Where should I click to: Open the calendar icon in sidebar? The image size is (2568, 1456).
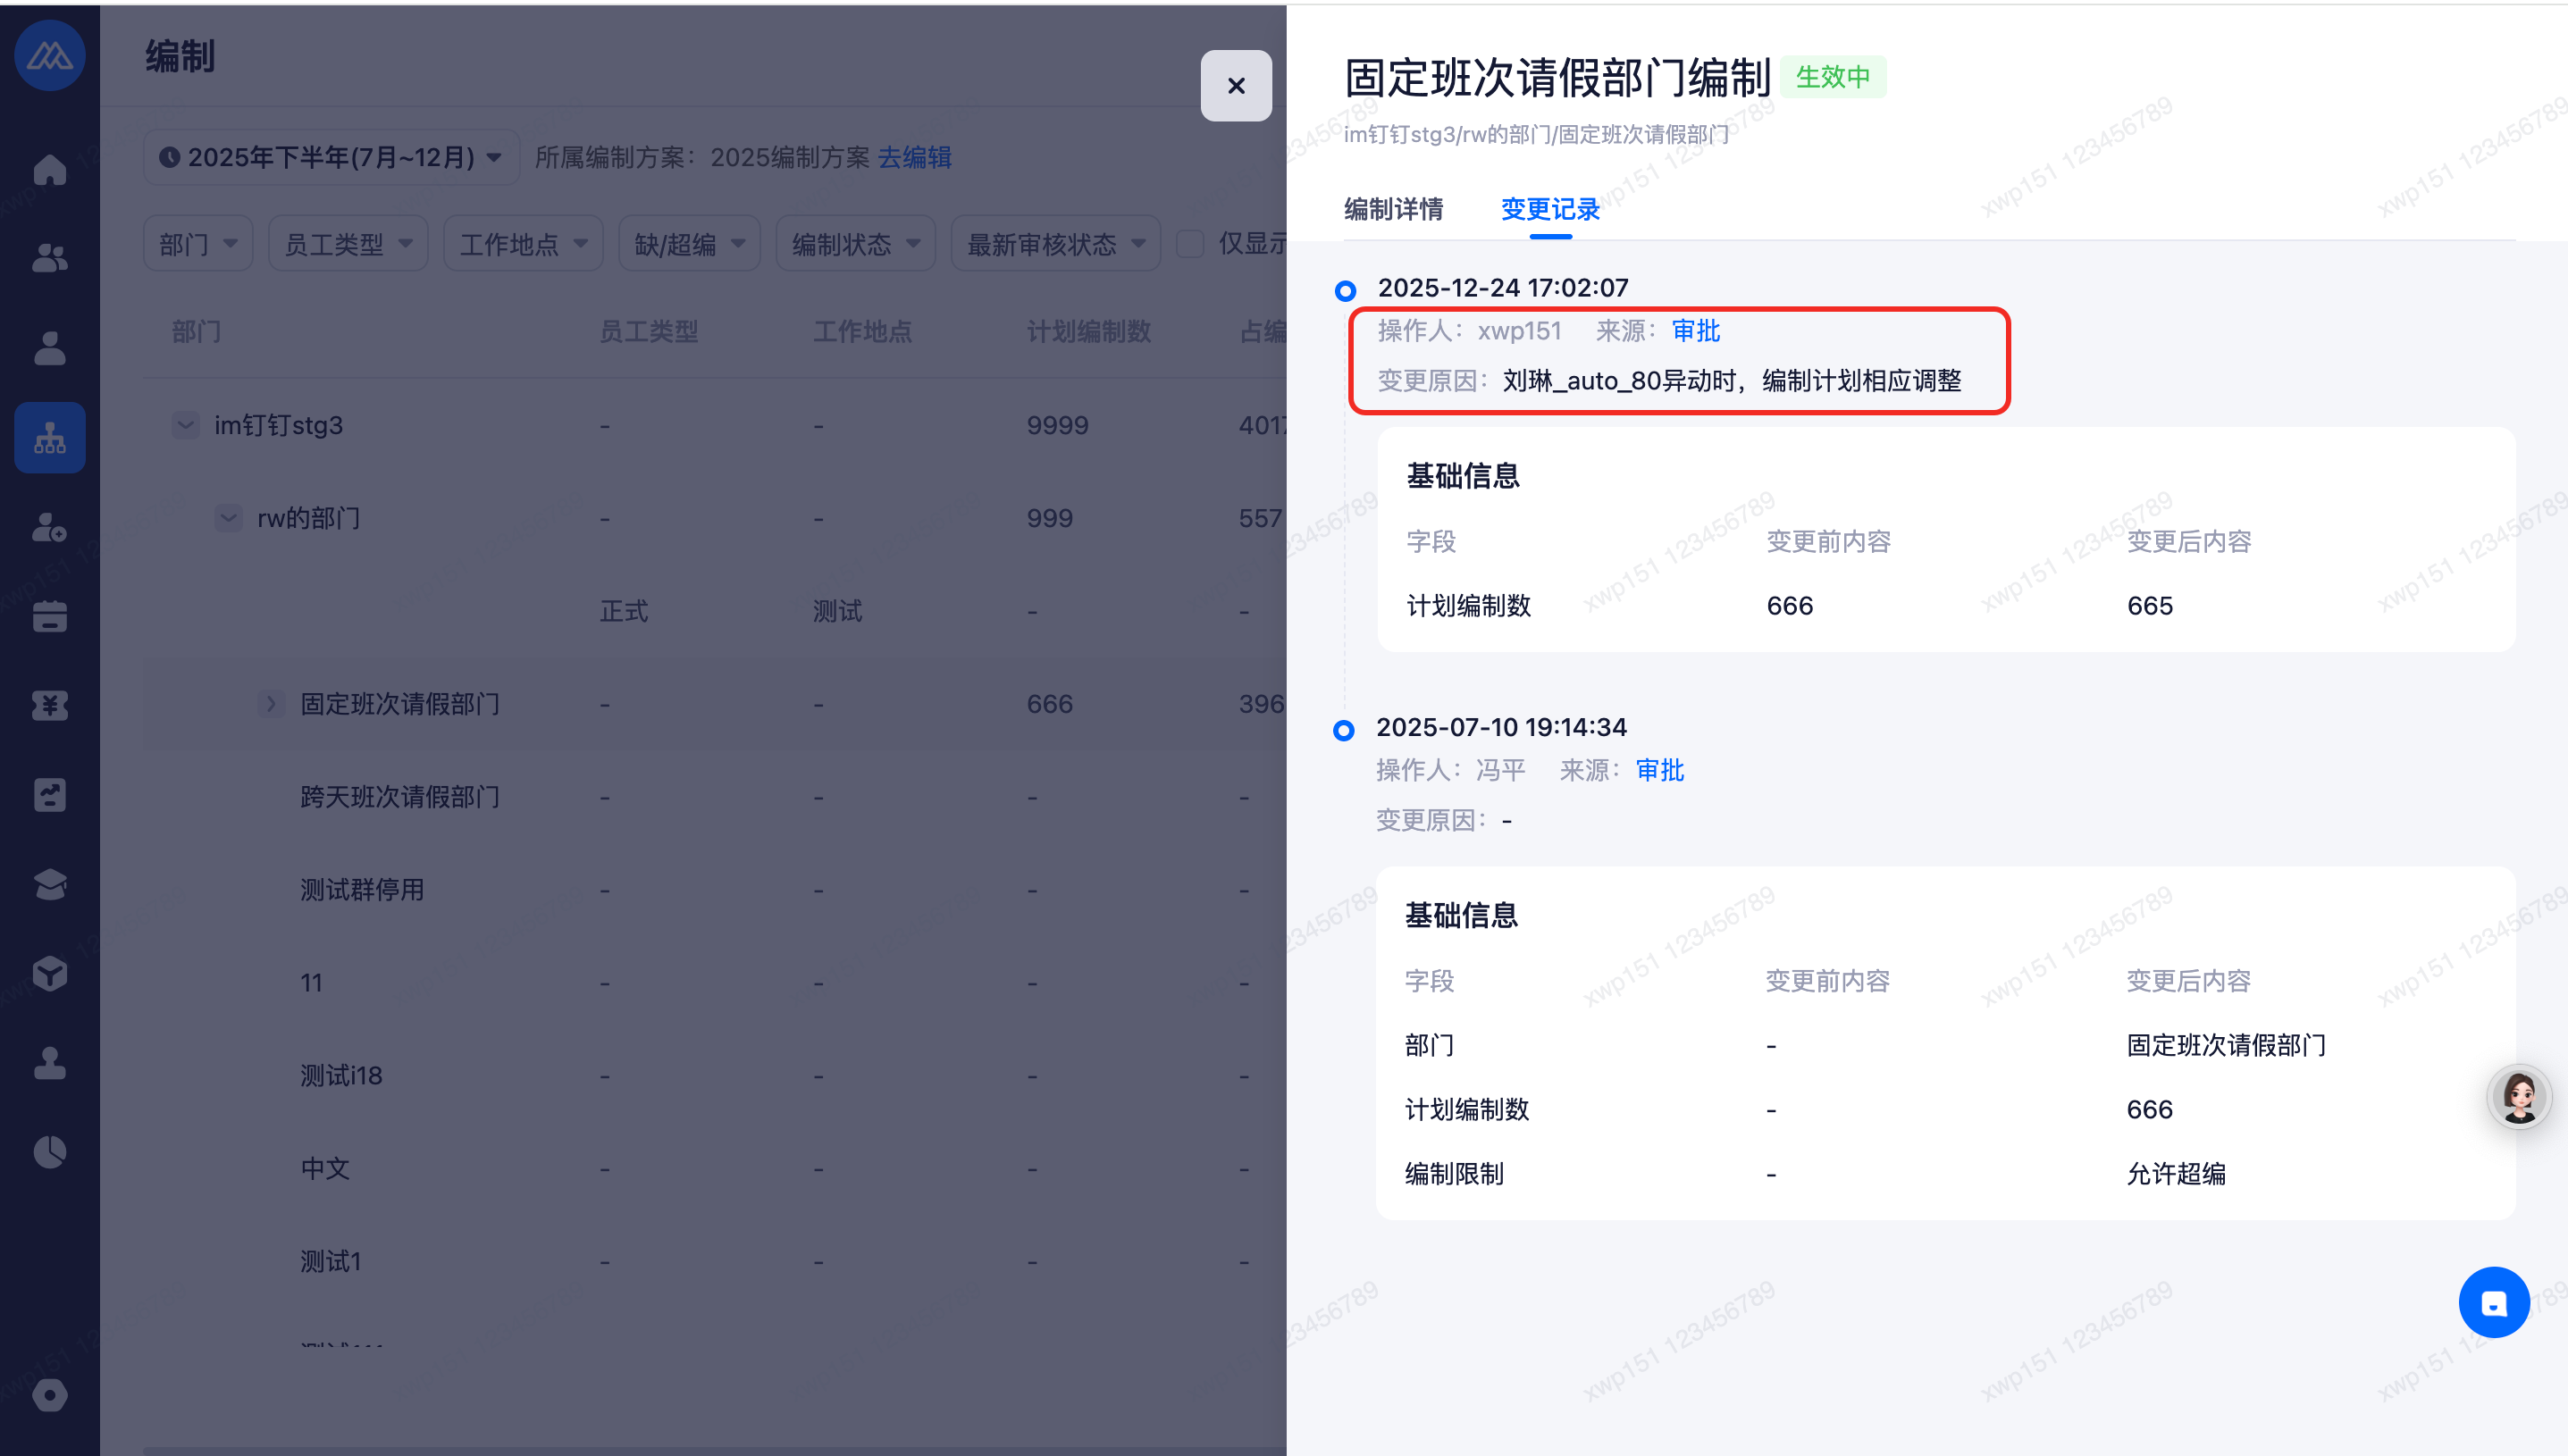(49, 616)
